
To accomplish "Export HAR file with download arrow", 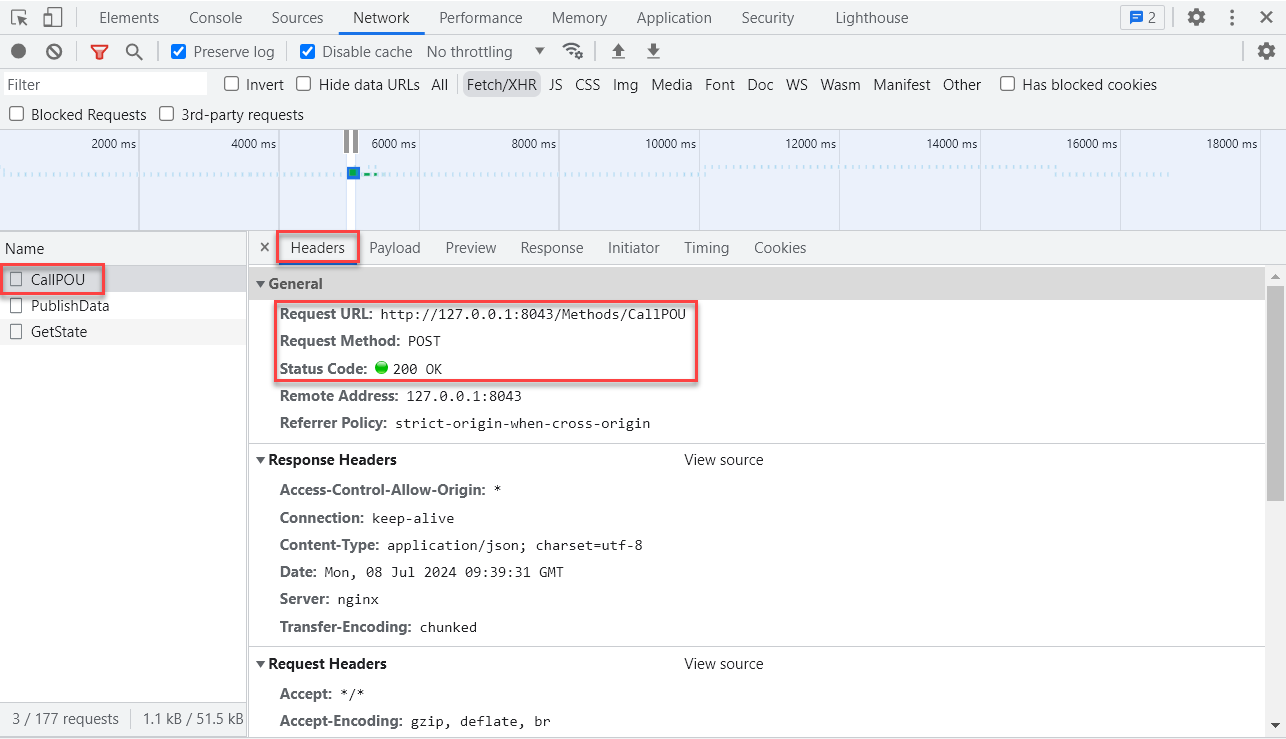I will 653,51.
